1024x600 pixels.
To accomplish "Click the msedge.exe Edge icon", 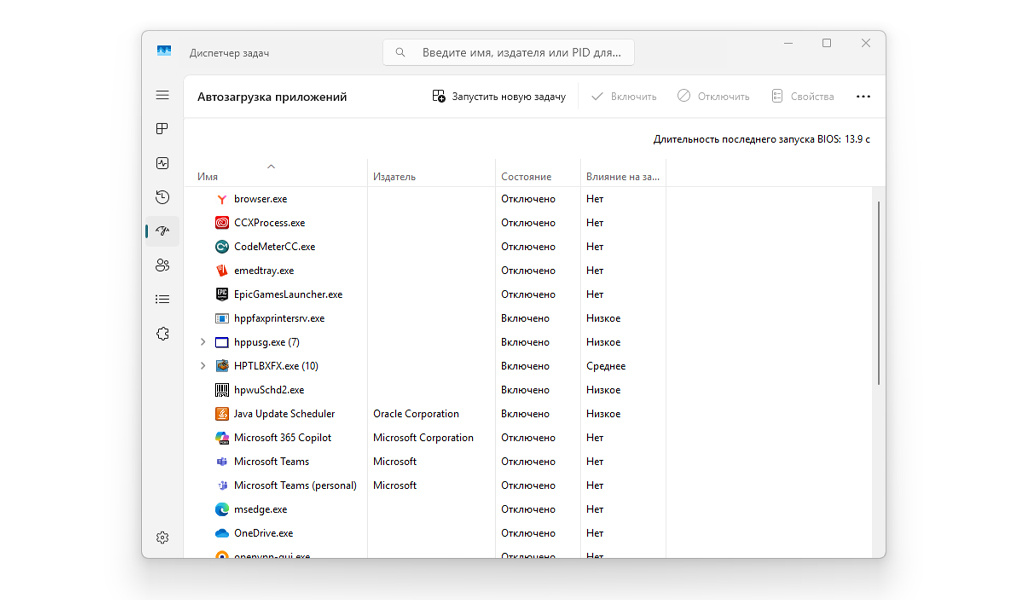I will [222, 509].
